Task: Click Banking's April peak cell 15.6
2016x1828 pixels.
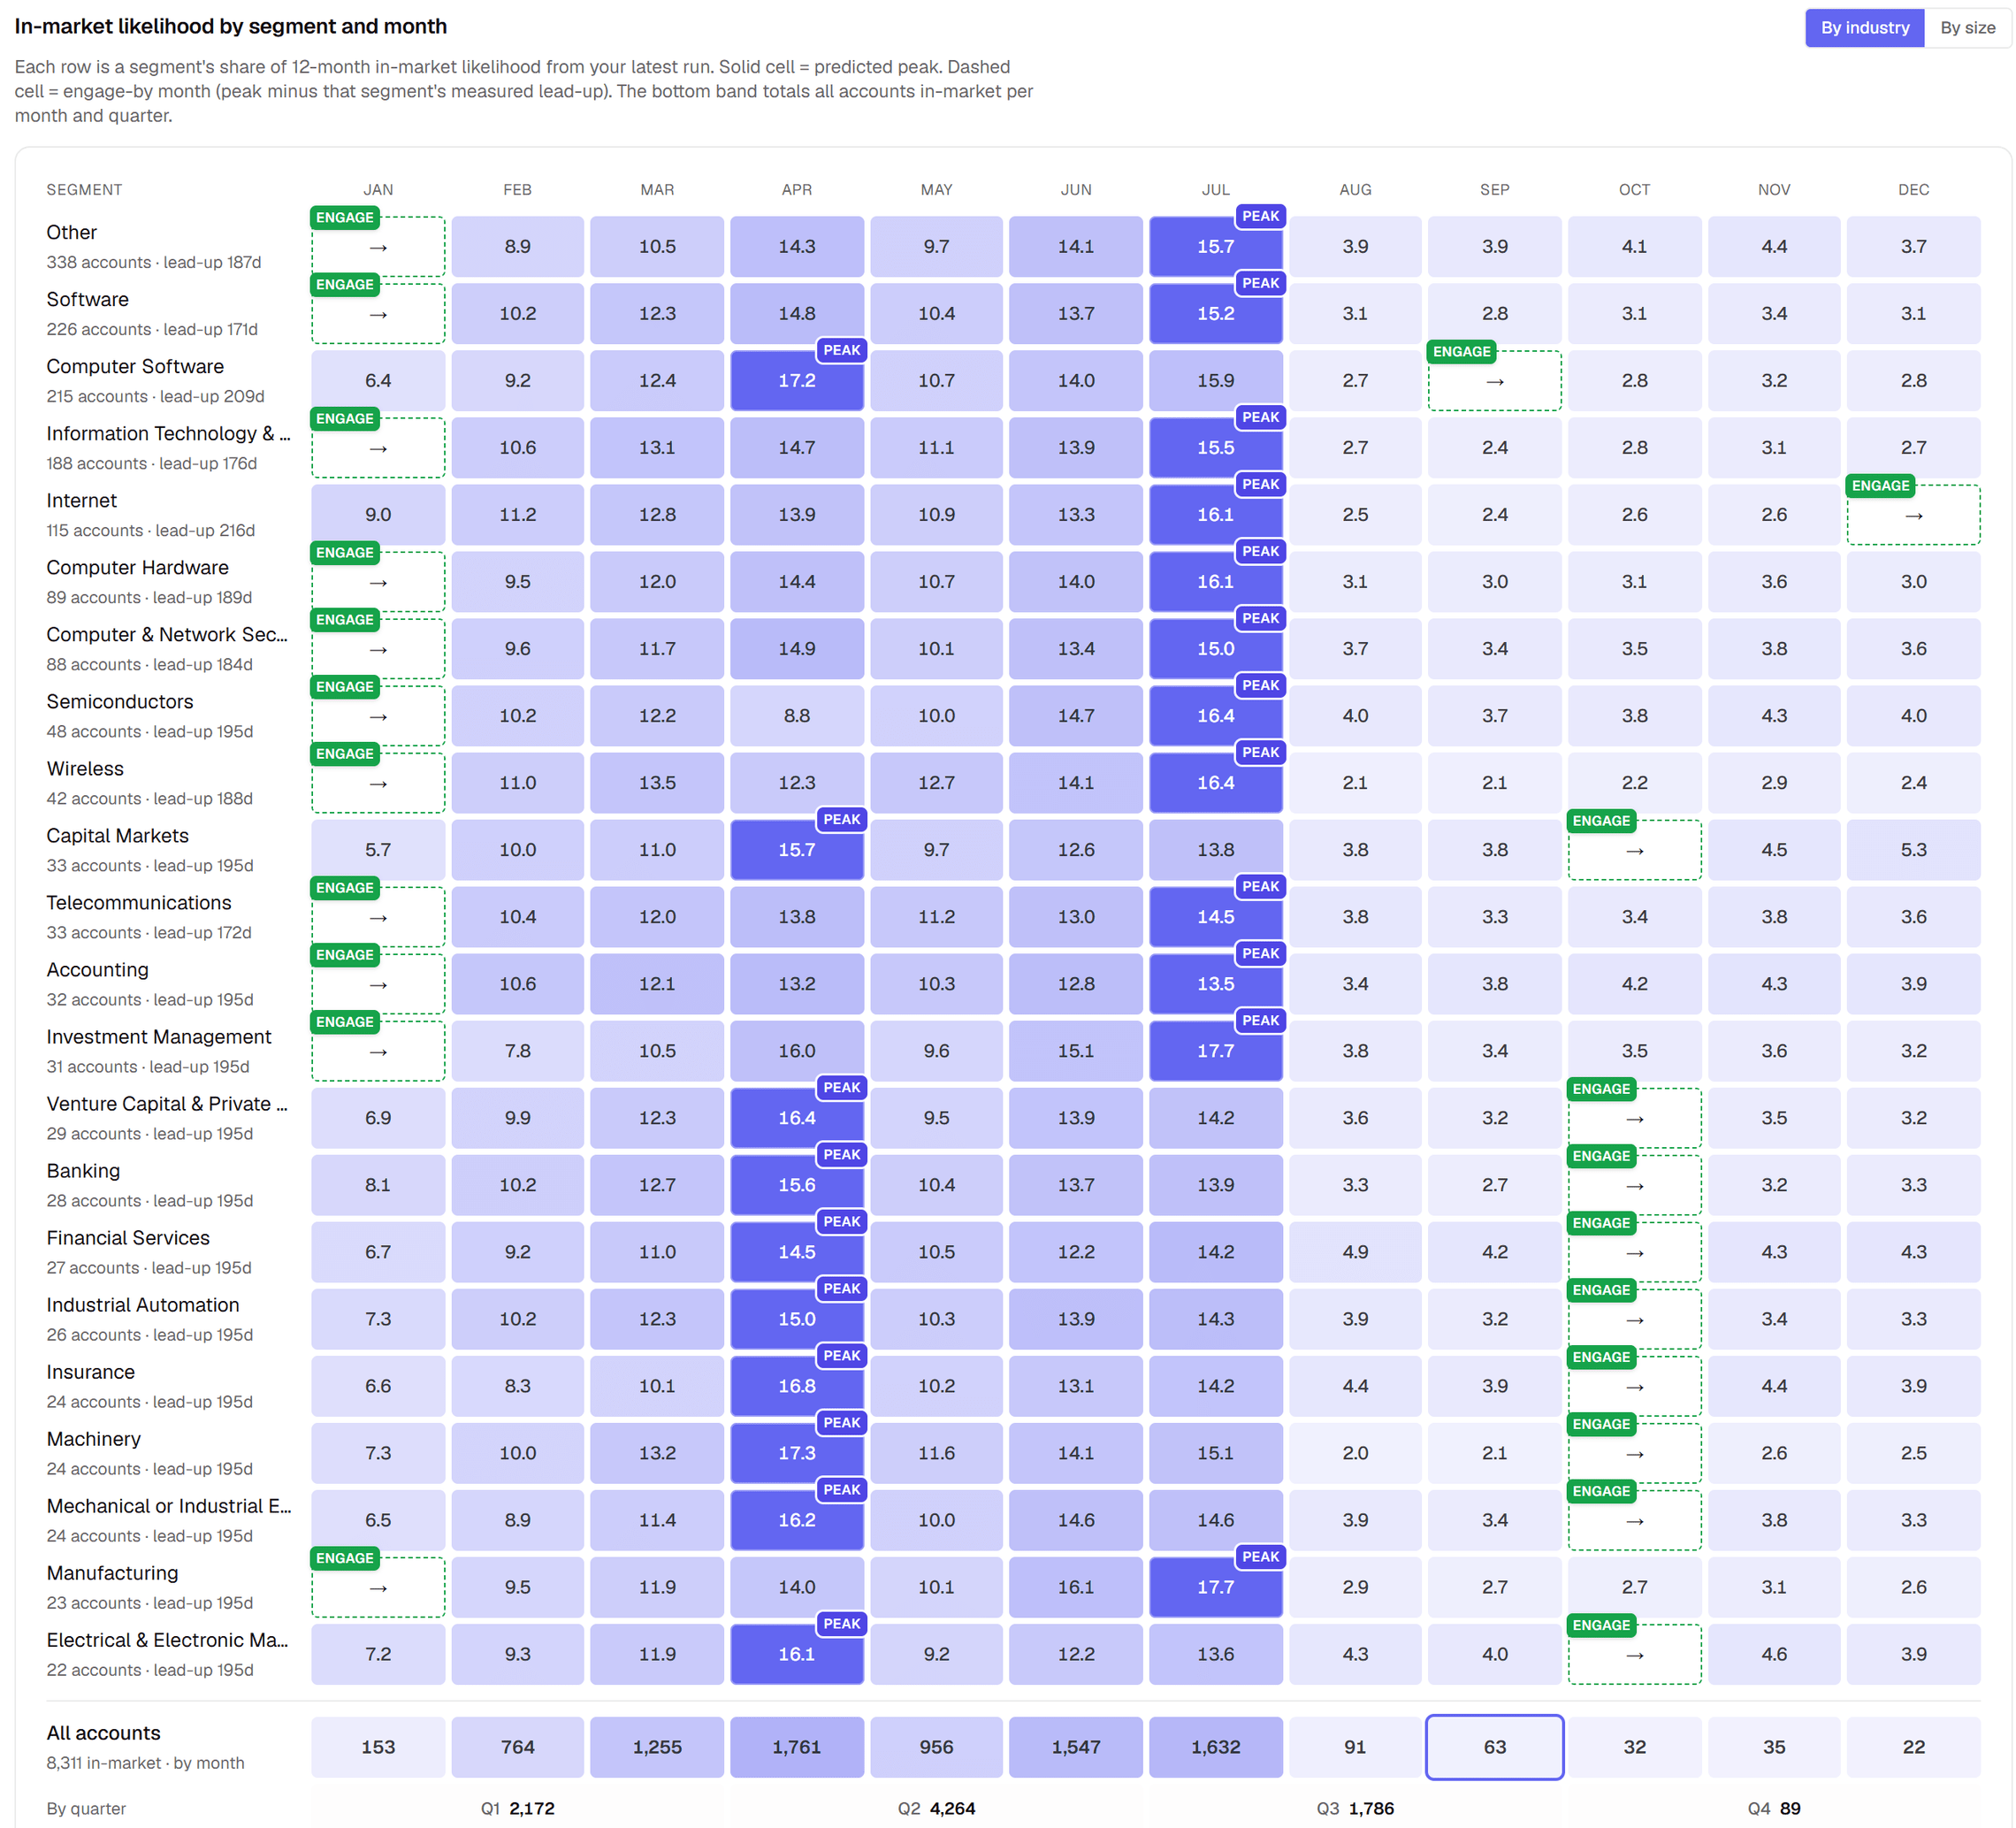Action: 797,1185
